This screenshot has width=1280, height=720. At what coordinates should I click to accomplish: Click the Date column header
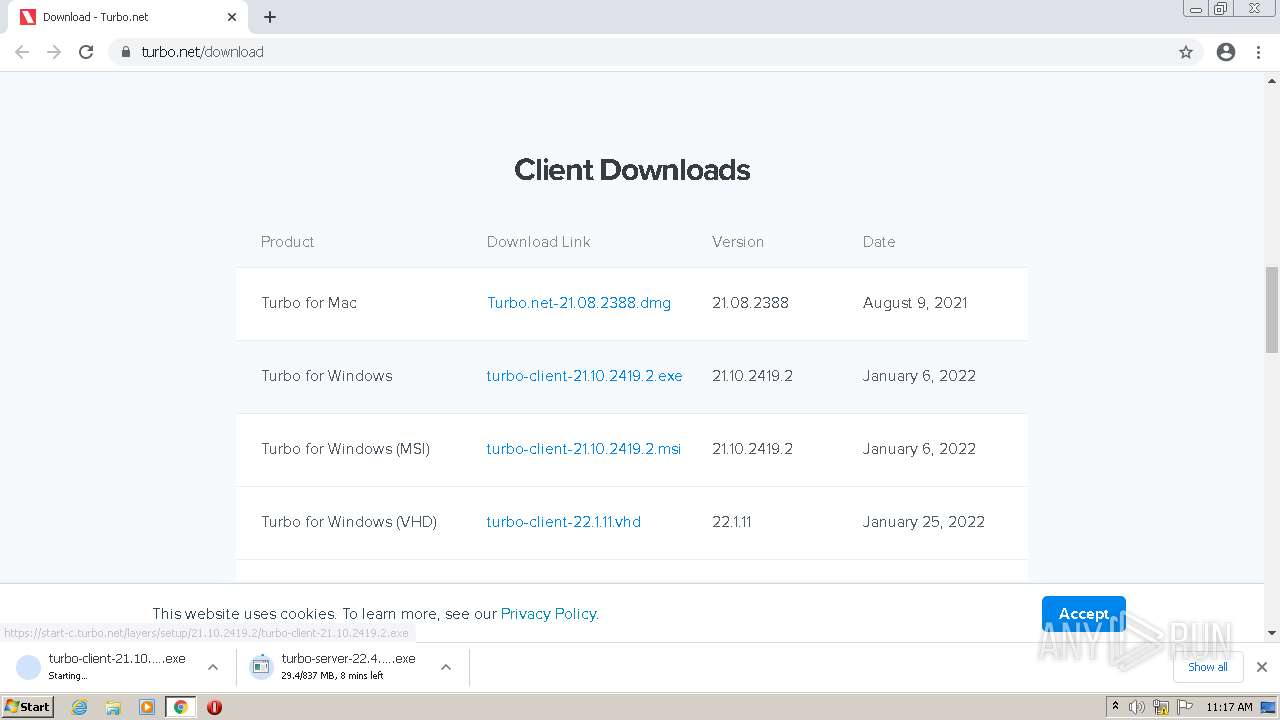coord(879,242)
